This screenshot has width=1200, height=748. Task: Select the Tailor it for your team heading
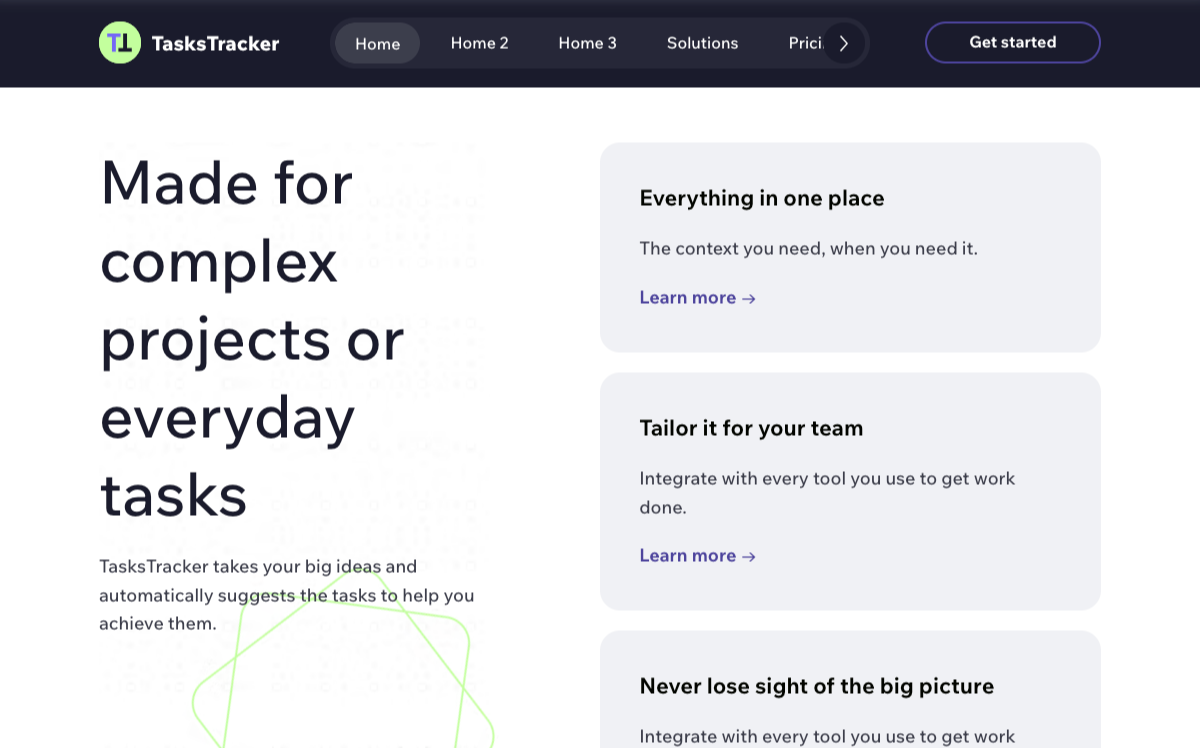click(751, 428)
